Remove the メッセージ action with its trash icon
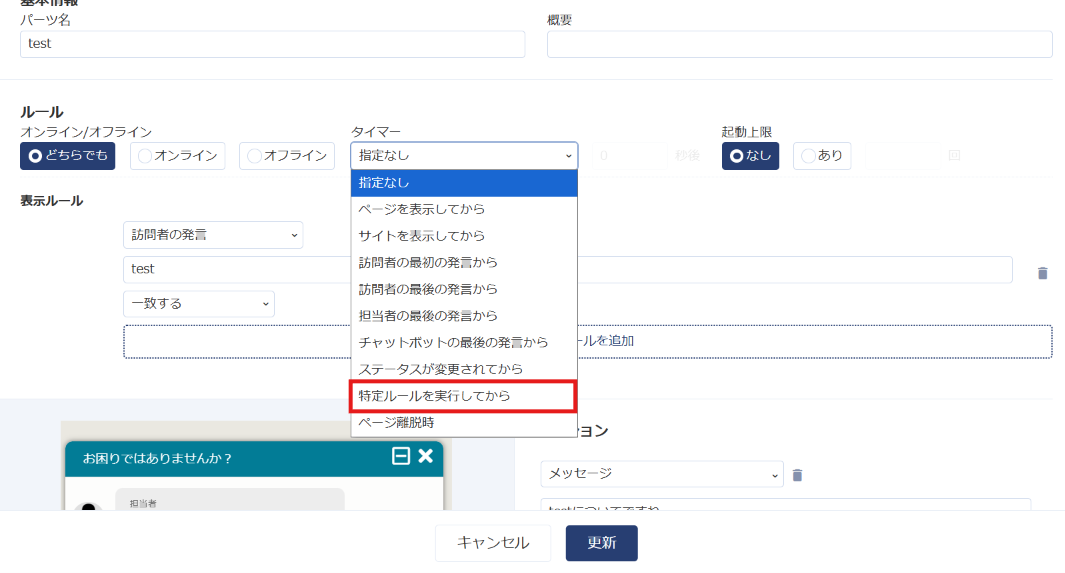This screenshot has height=573, width=1065. [797, 475]
